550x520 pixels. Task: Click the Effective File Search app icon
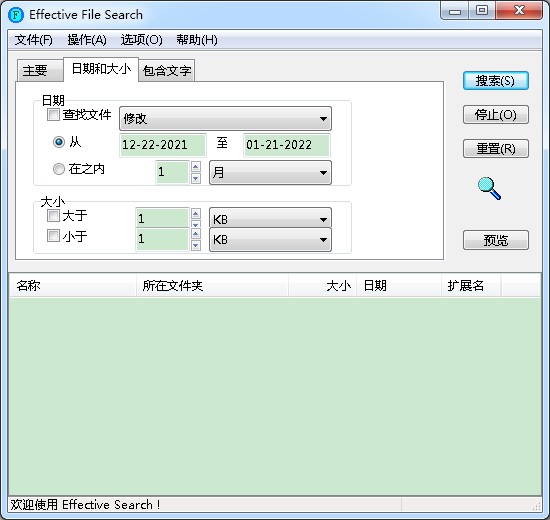(16, 15)
